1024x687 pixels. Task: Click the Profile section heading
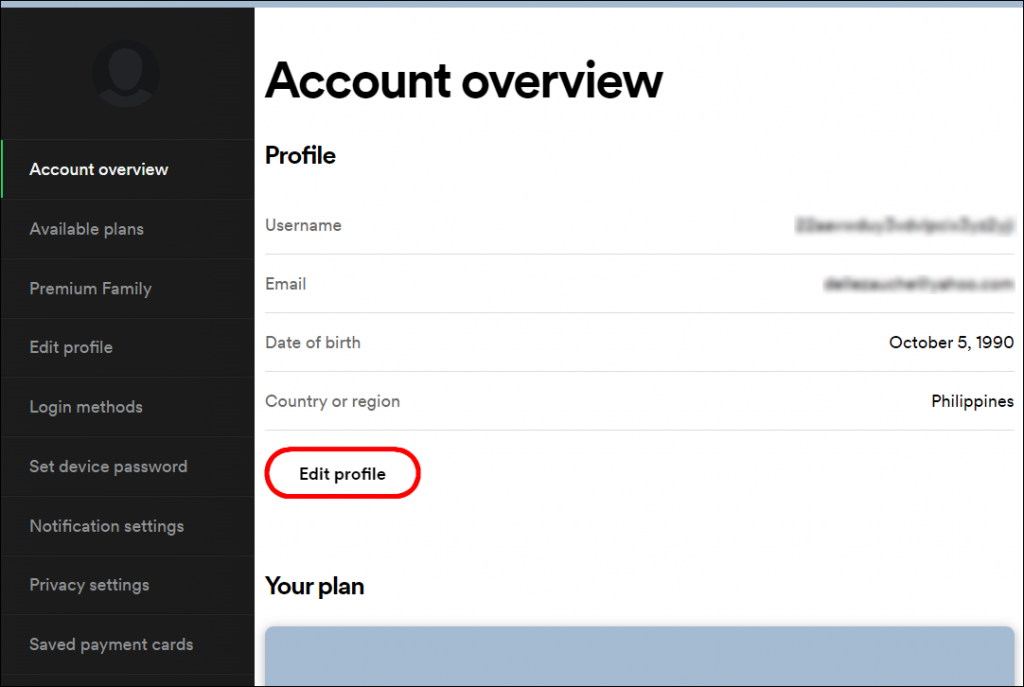(x=299, y=155)
